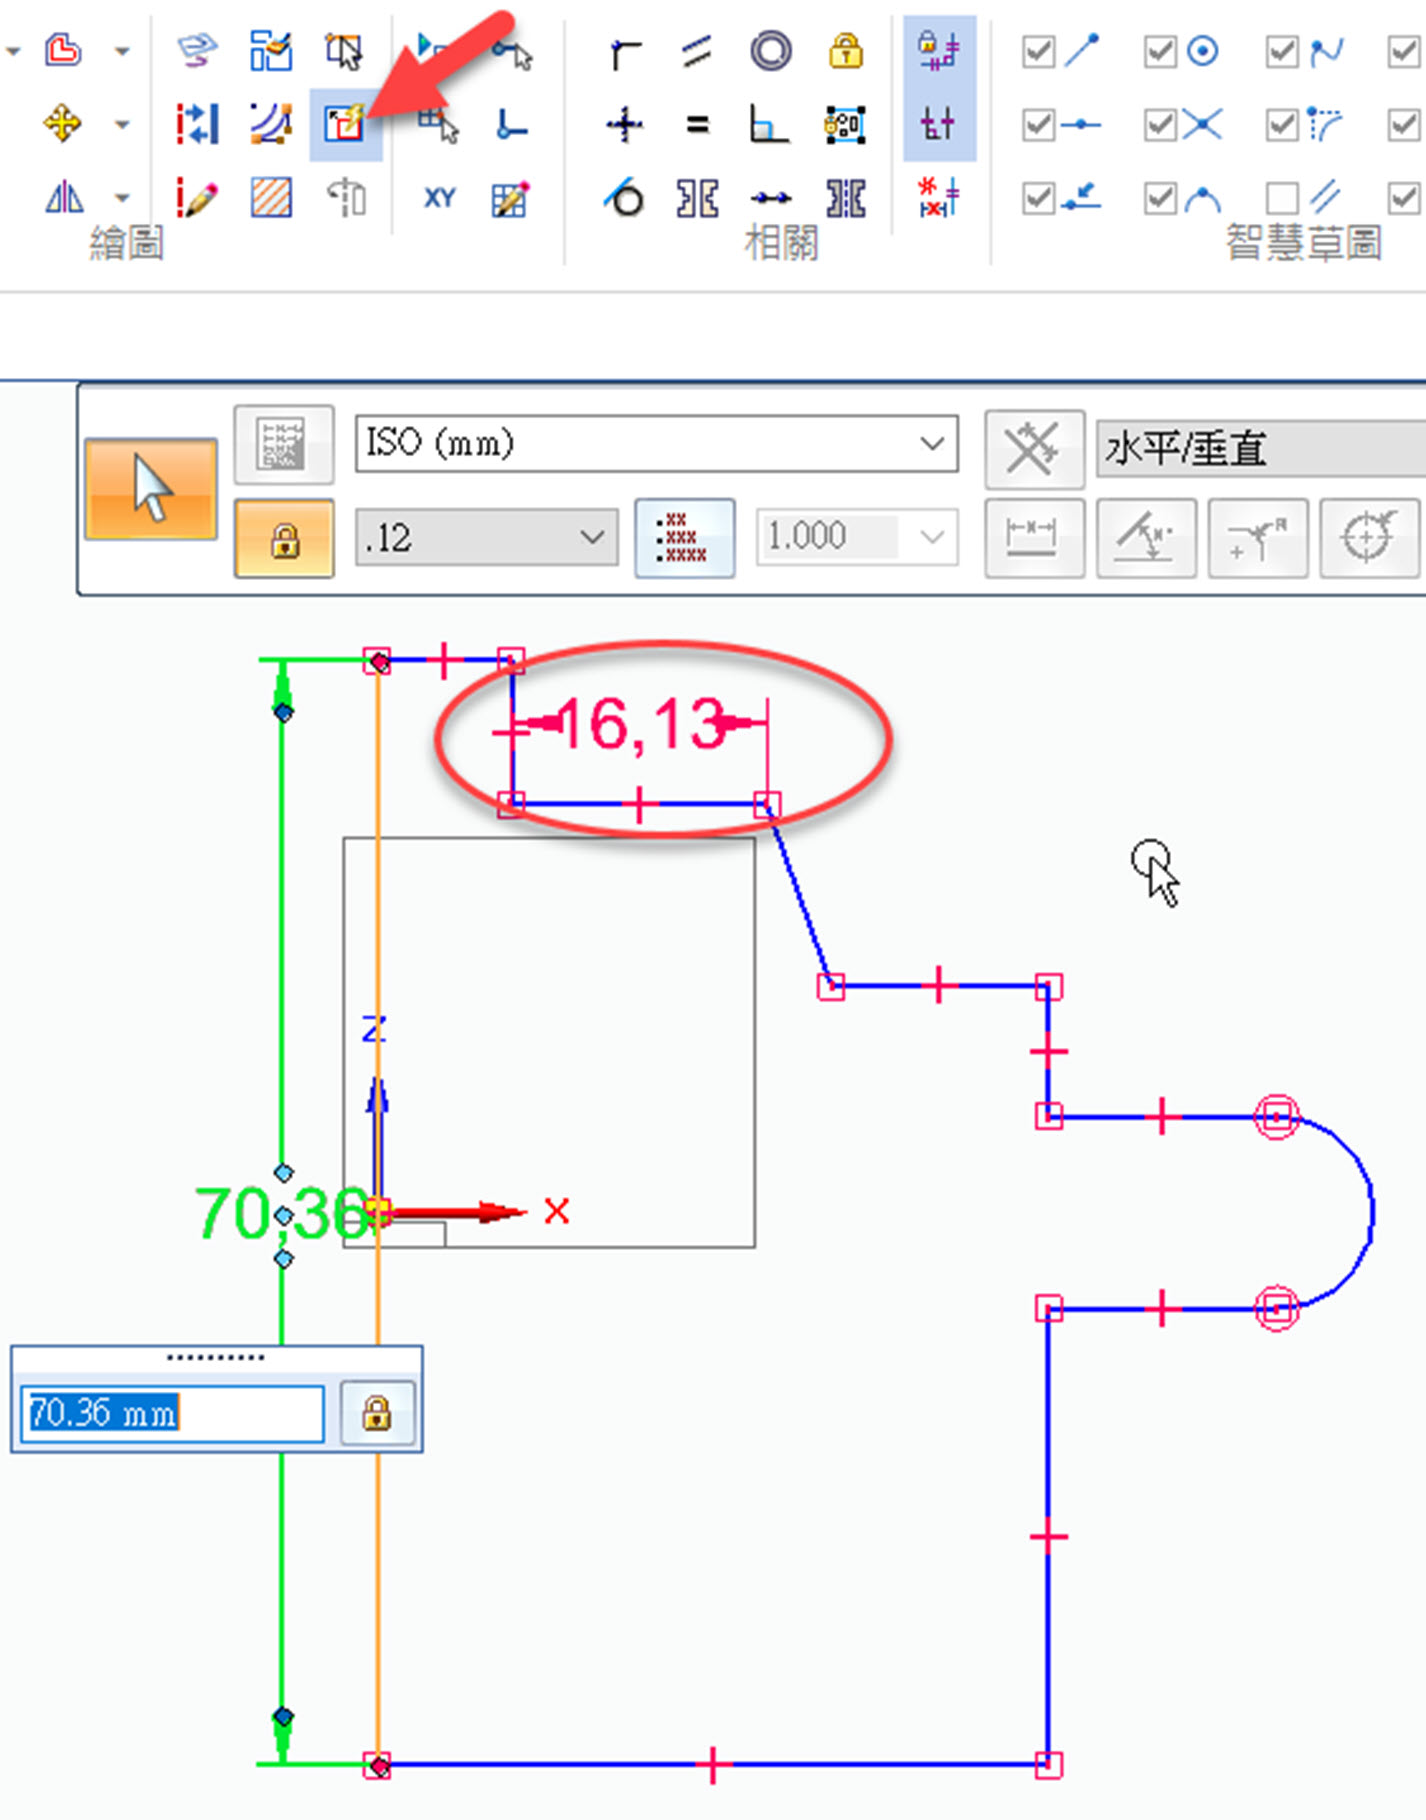Click the greyed-out rotate axis icon
This screenshot has height=1820, width=1426.
(345, 198)
